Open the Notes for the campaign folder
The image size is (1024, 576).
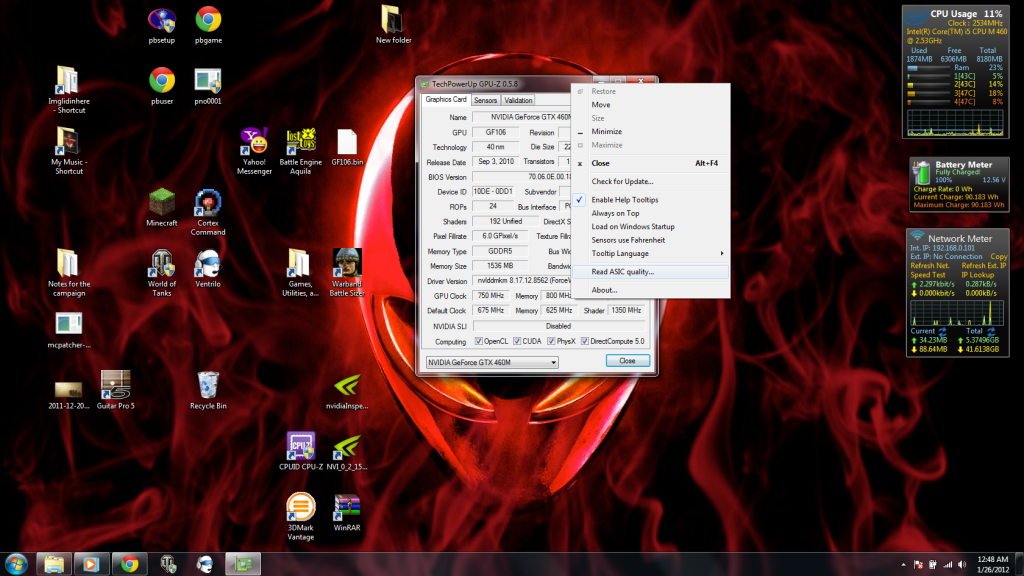click(69, 274)
